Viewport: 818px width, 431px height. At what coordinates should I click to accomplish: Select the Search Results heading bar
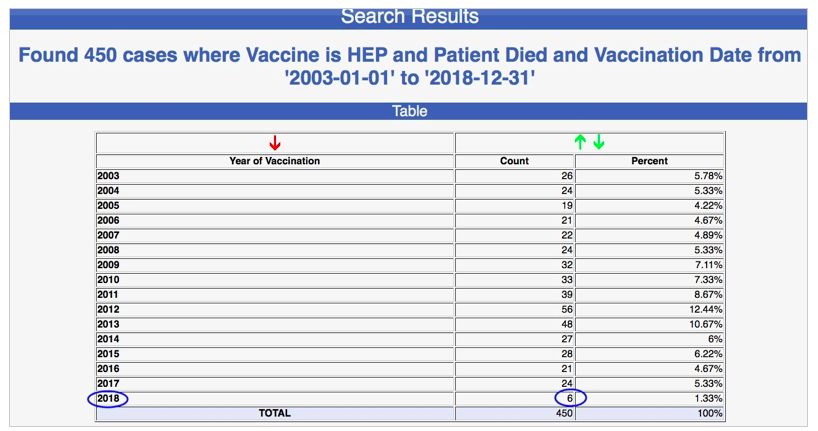coord(409,17)
